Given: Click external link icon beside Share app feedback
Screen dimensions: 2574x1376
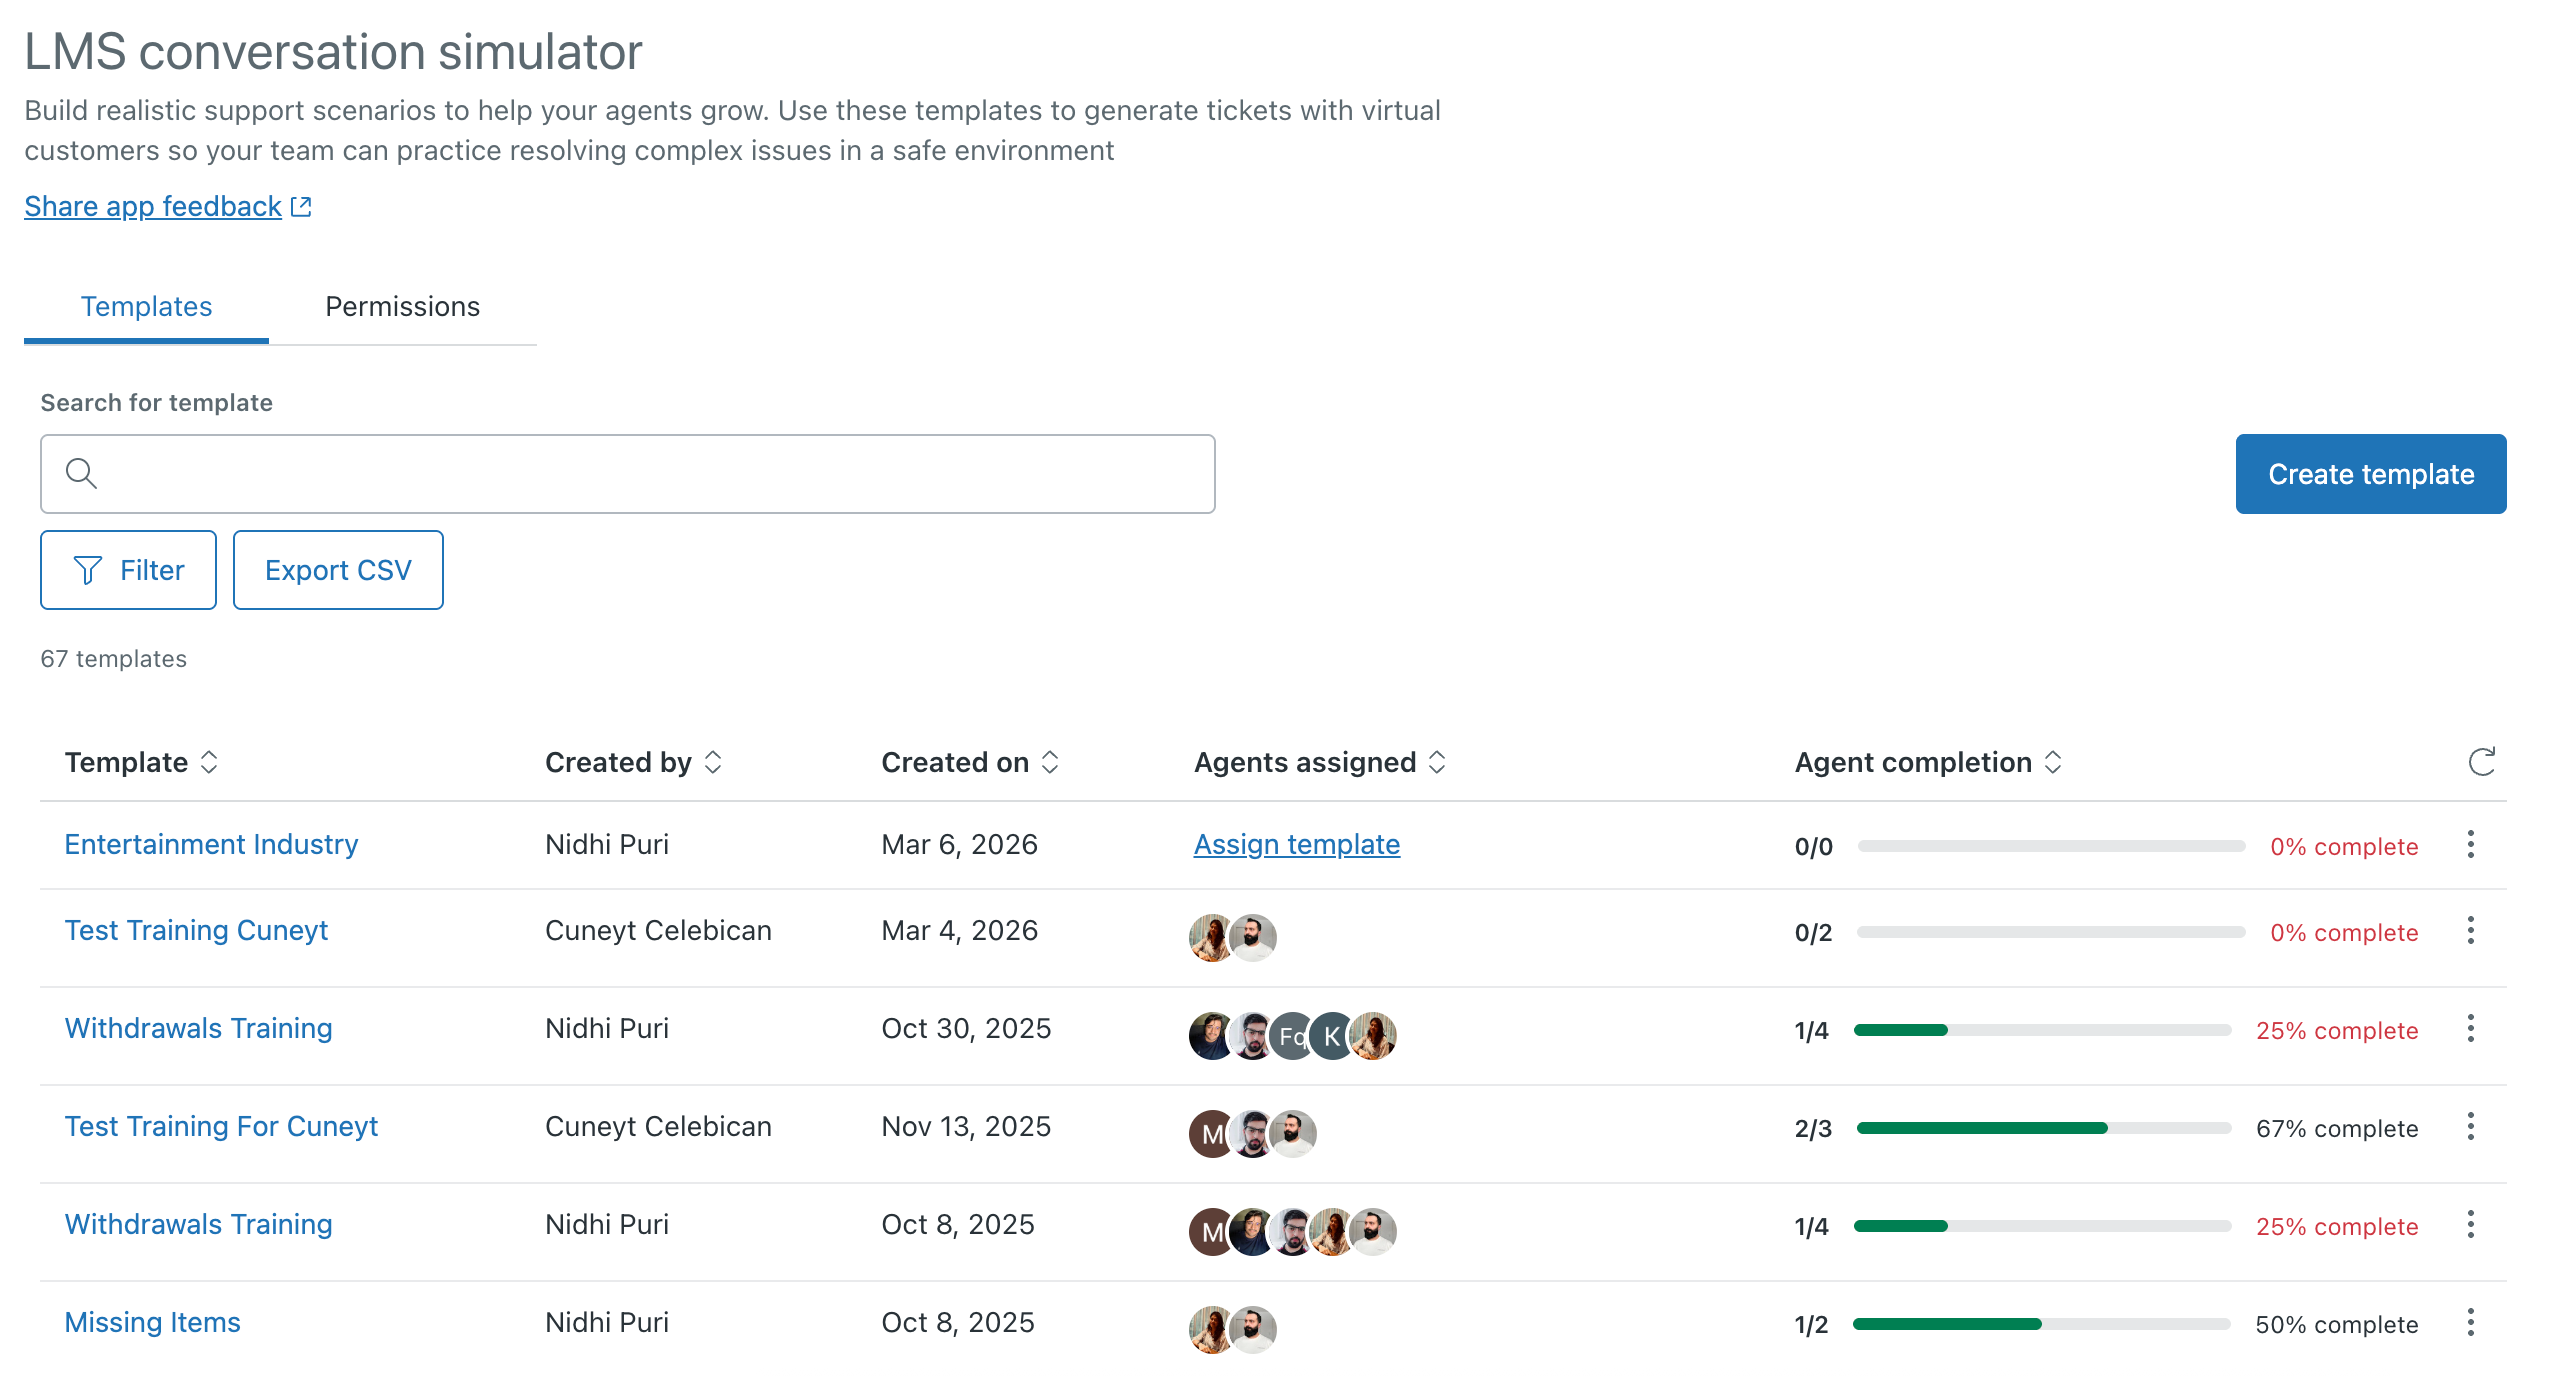Looking at the screenshot, I should tap(301, 207).
